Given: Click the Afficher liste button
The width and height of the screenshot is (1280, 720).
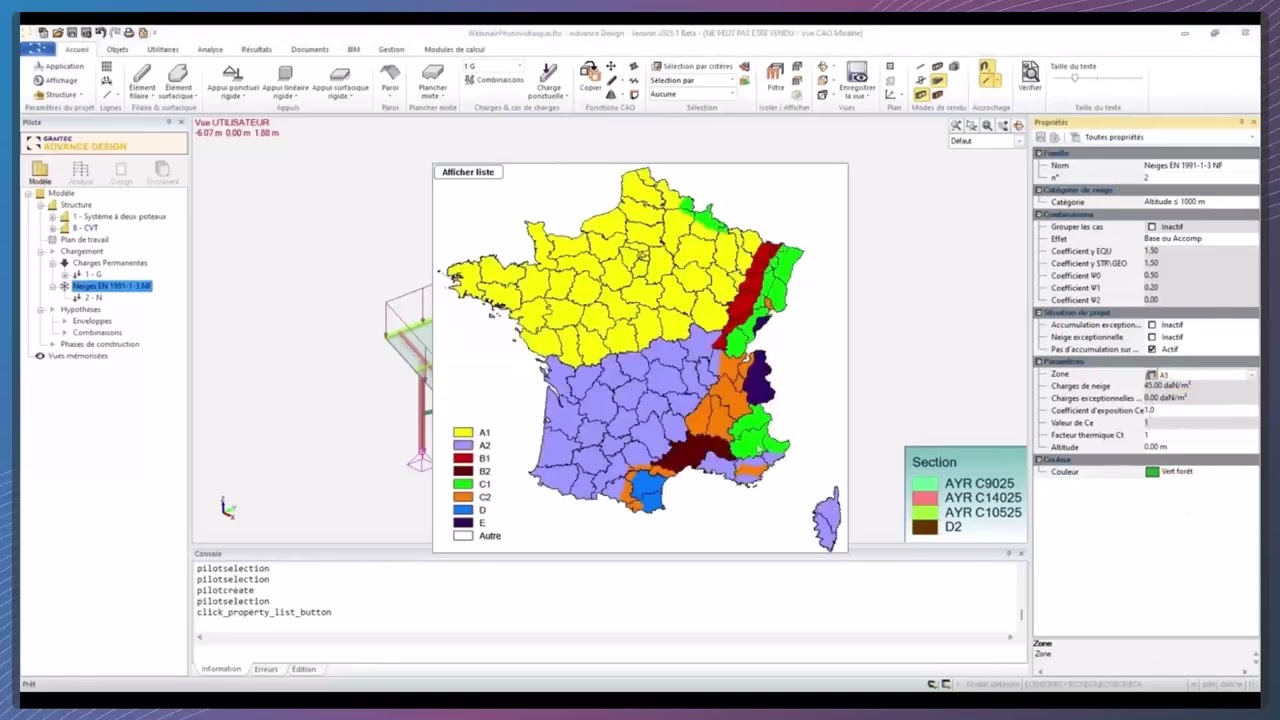Looking at the screenshot, I should 468,172.
